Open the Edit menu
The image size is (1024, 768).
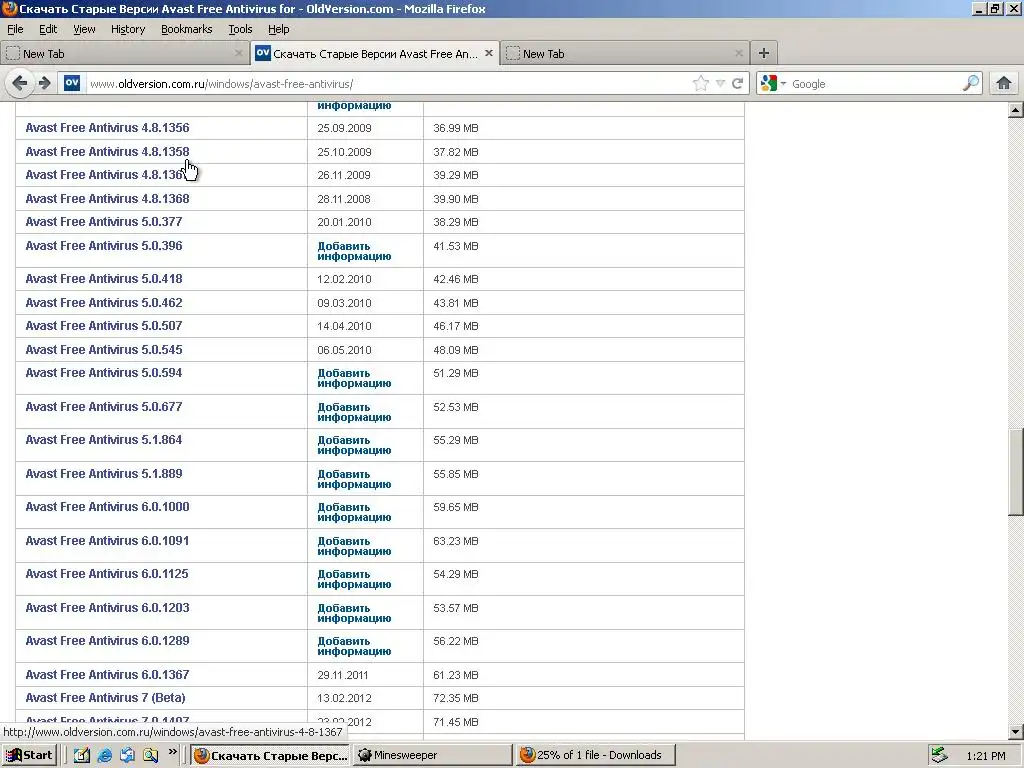click(x=48, y=29)
